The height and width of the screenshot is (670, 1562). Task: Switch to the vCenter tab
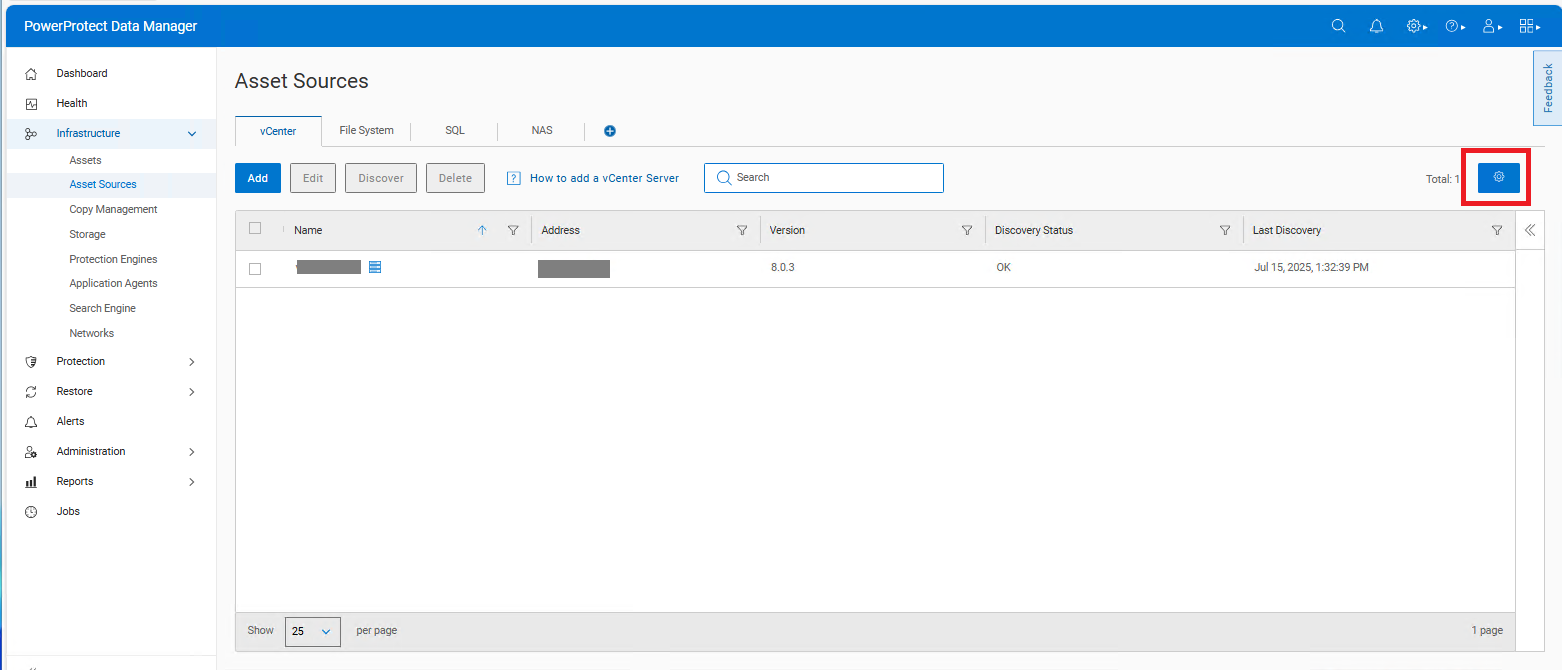click(278, 131)
